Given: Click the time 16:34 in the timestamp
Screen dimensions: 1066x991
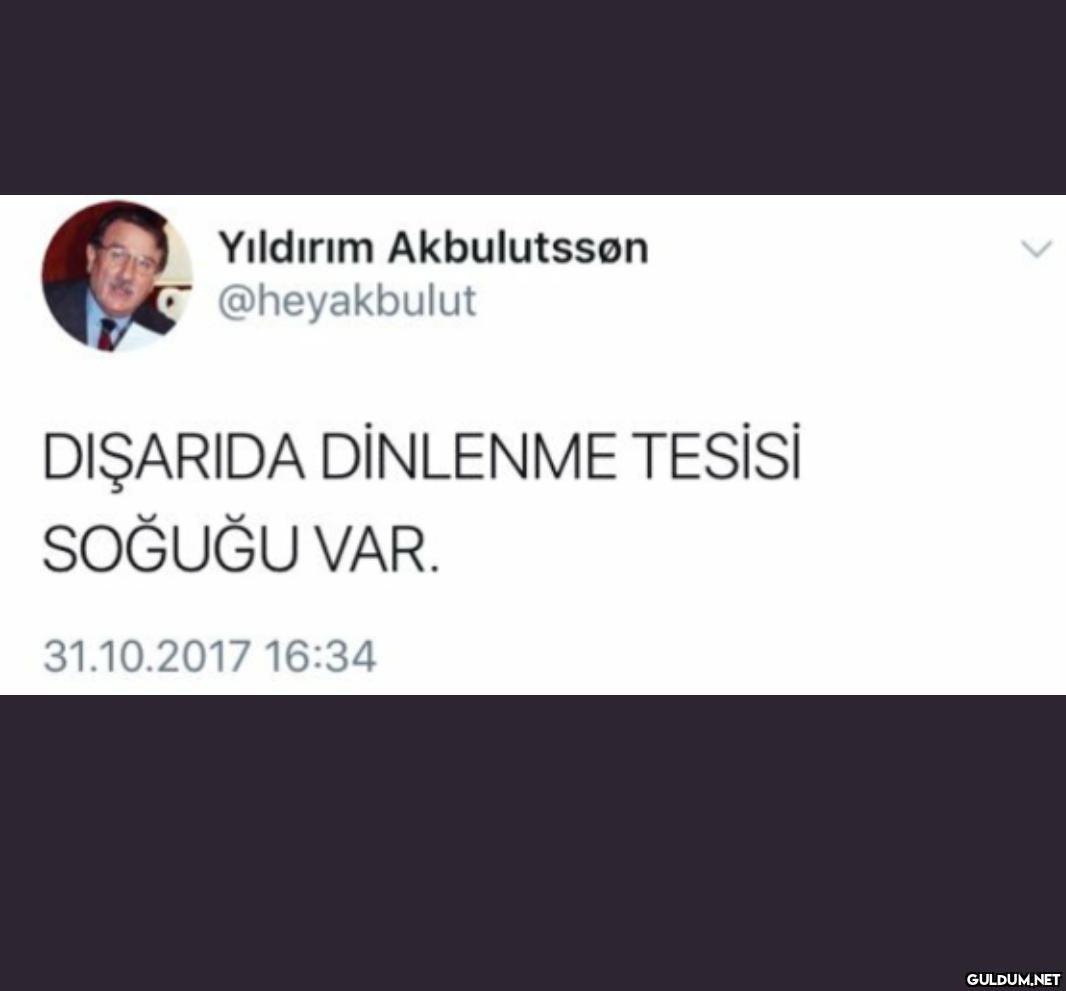Looking at the screenshot, I should (x=320, y=656).
